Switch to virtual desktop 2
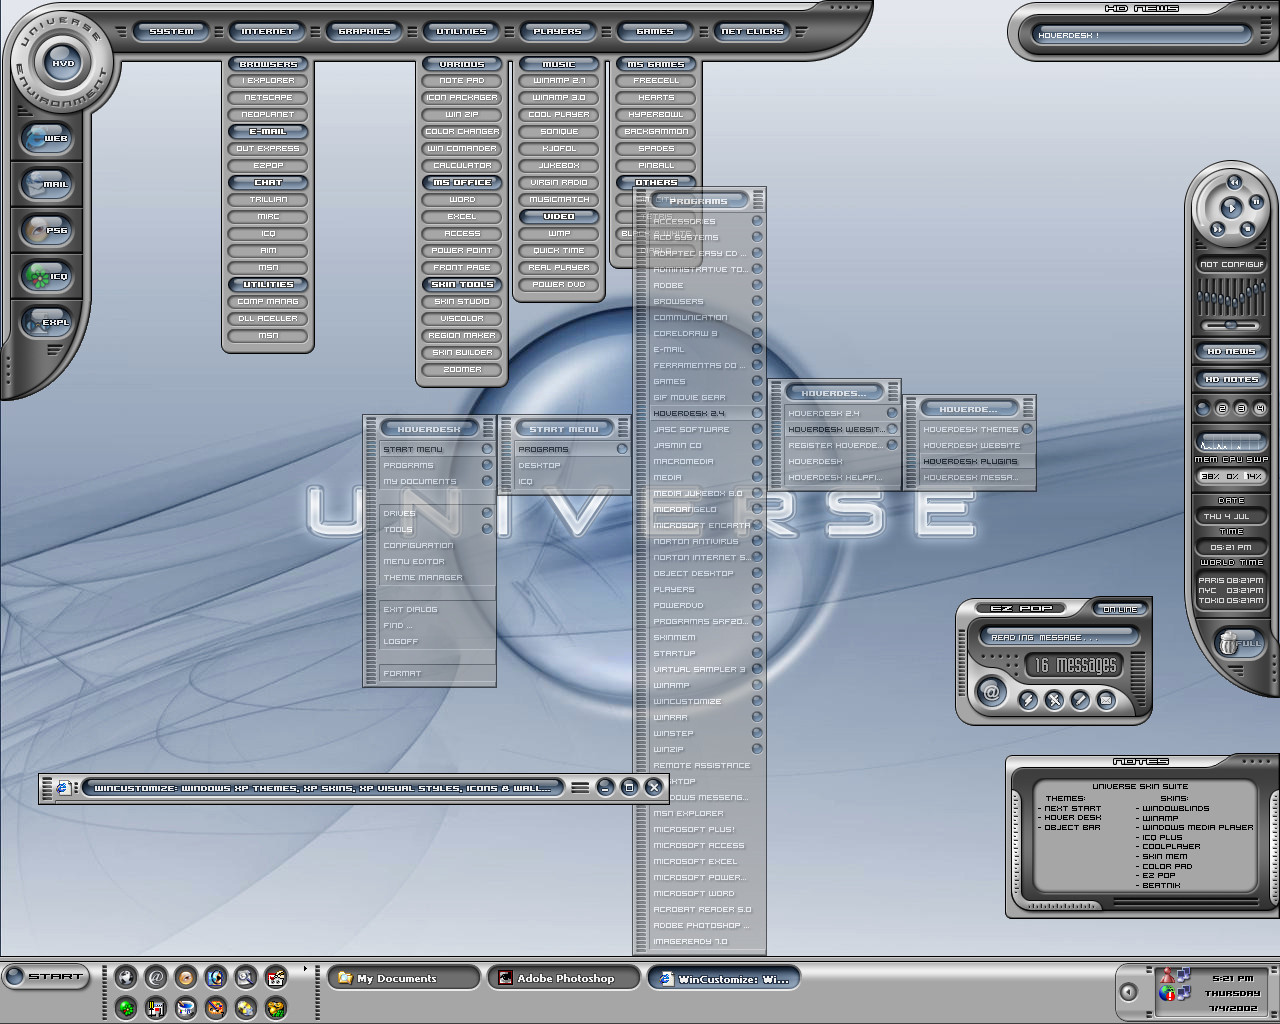The width and height of the screenshot is (1280, 1024). 1222,408
